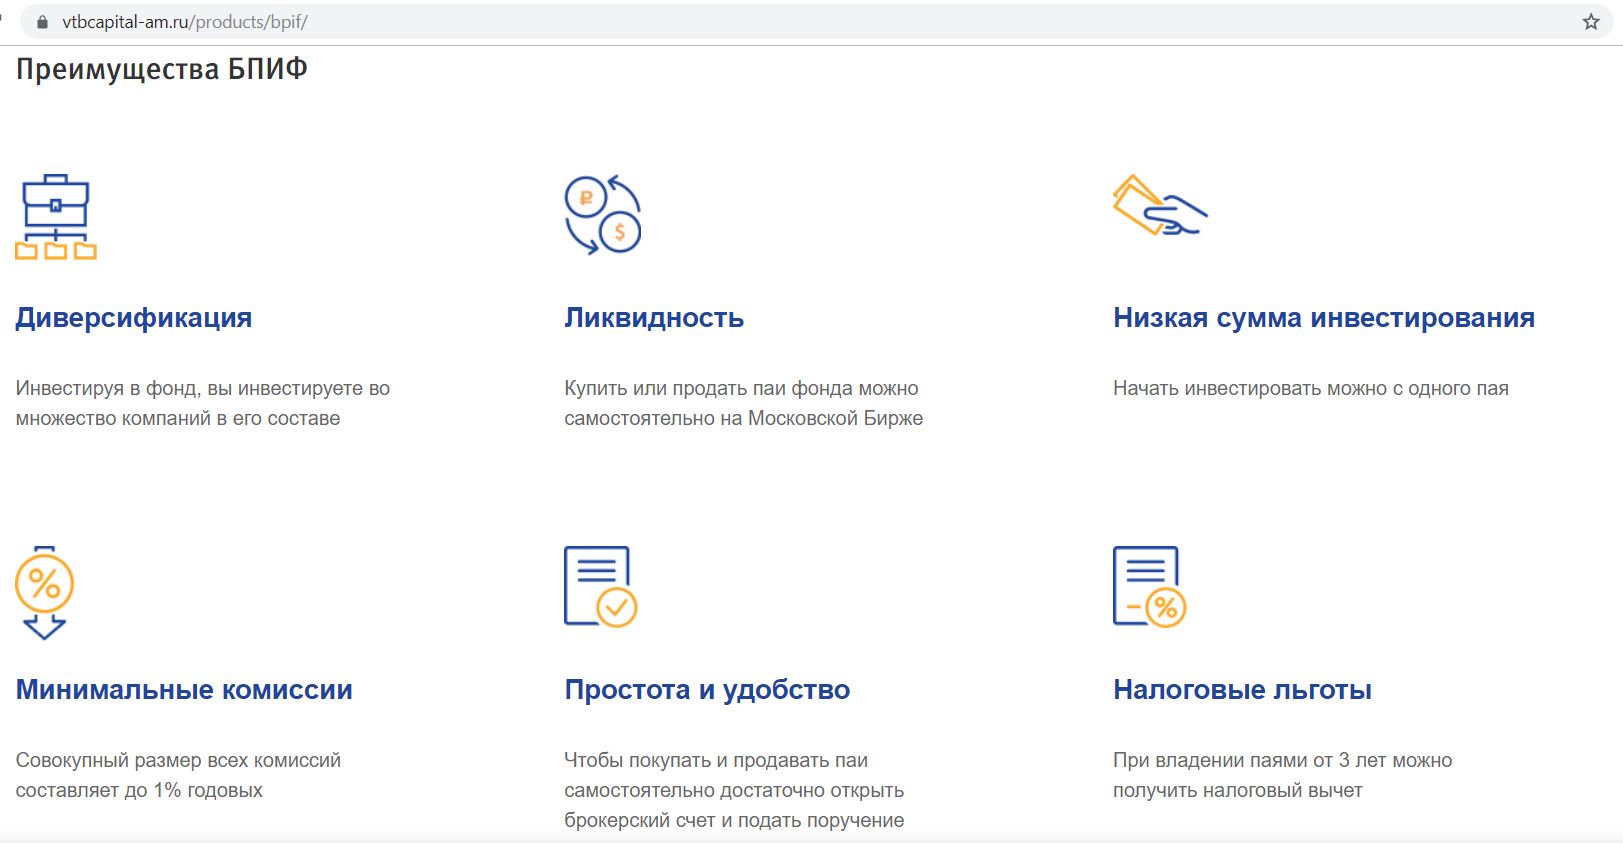Select the Низкая сумма инвестирования heading
1623x843 pixels.
click(1323, 318)
